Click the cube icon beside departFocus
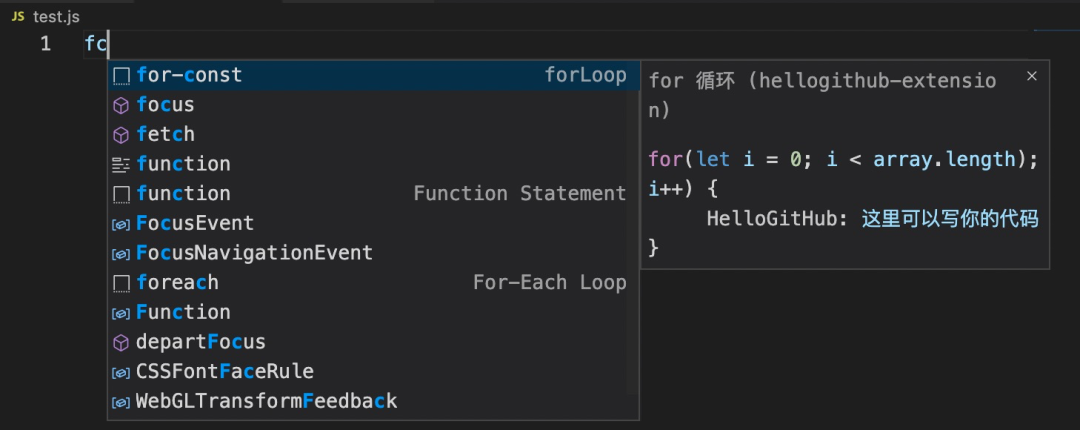Screen dimensions: 1080x430 [121, 343]
